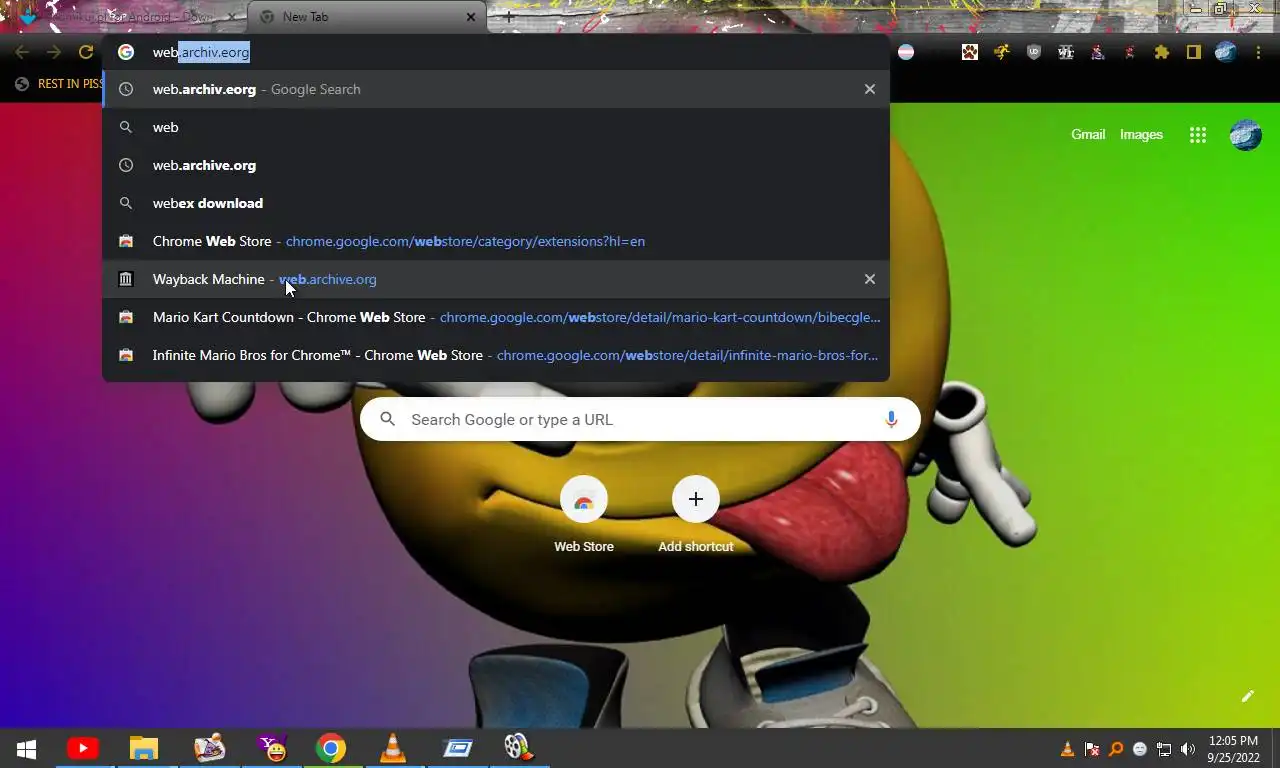Image resolution: width=1280 pixels, height=768 pixels.
Task: Click the Search Google or type a URL box
Action: [x=640, y=420]
